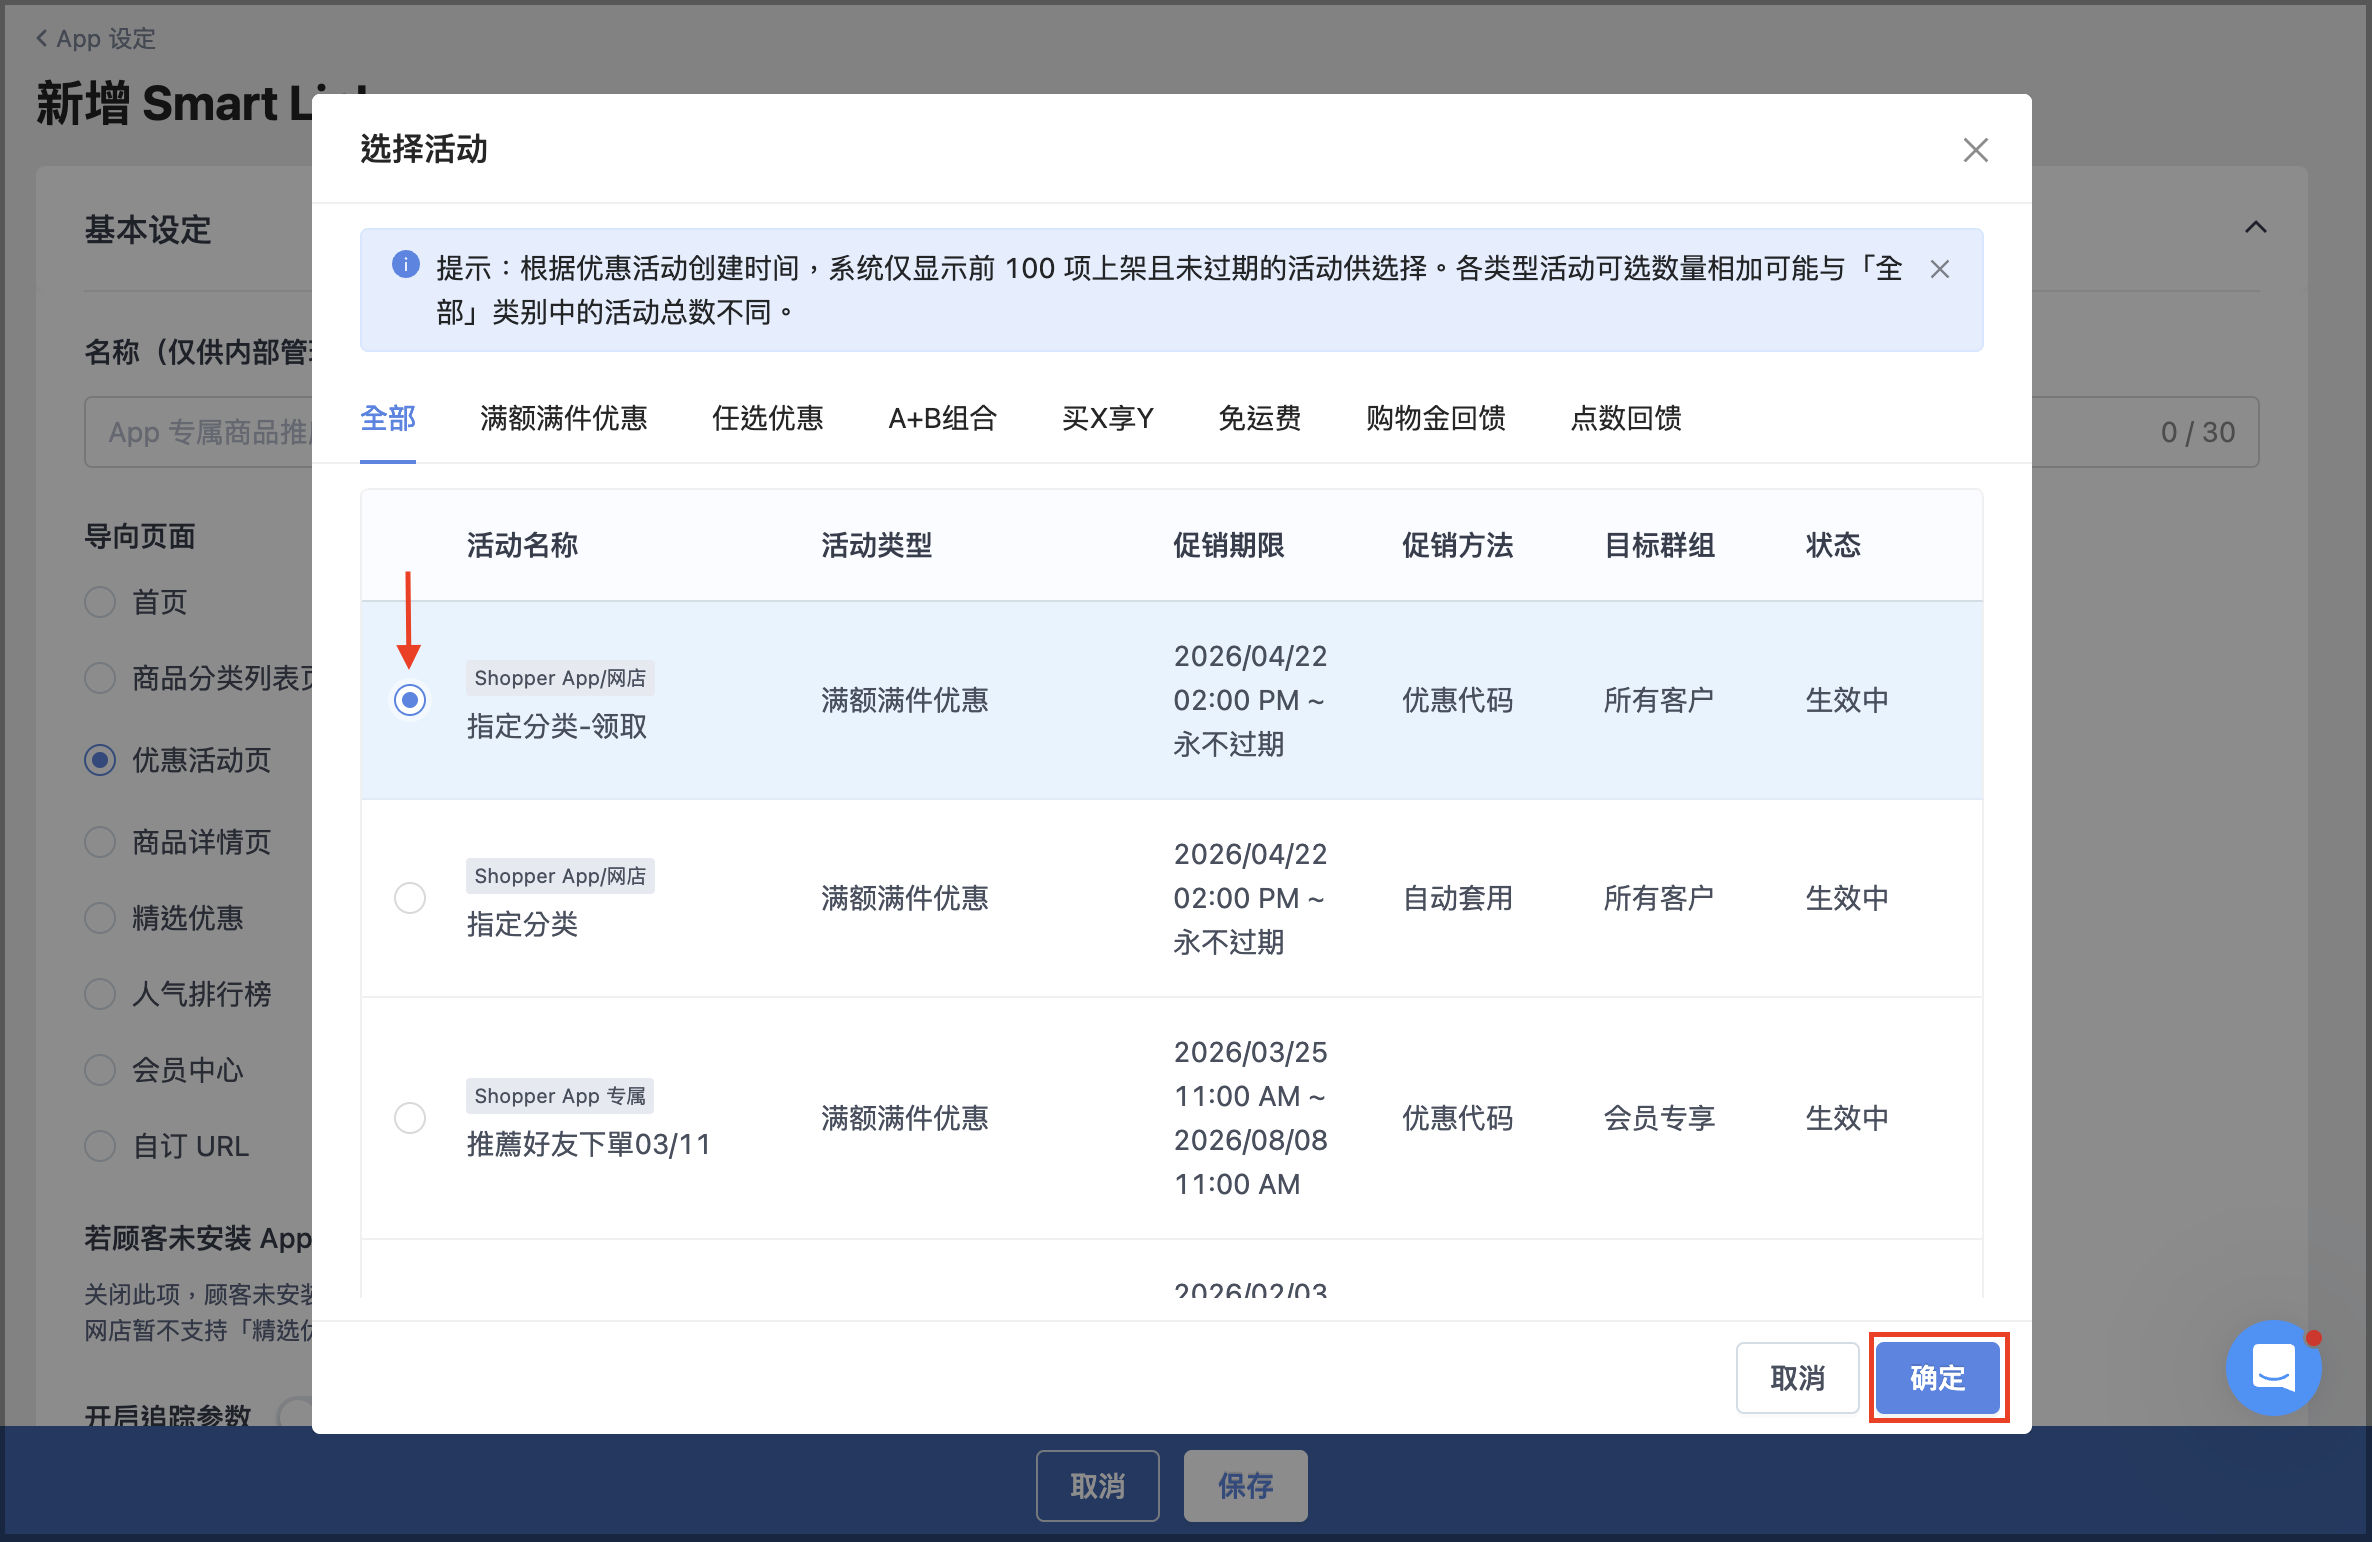Click the 推薦好友下單03/11 activity name
Viewport: 2372px width, 1542px height.
(x=588, y=1144)
